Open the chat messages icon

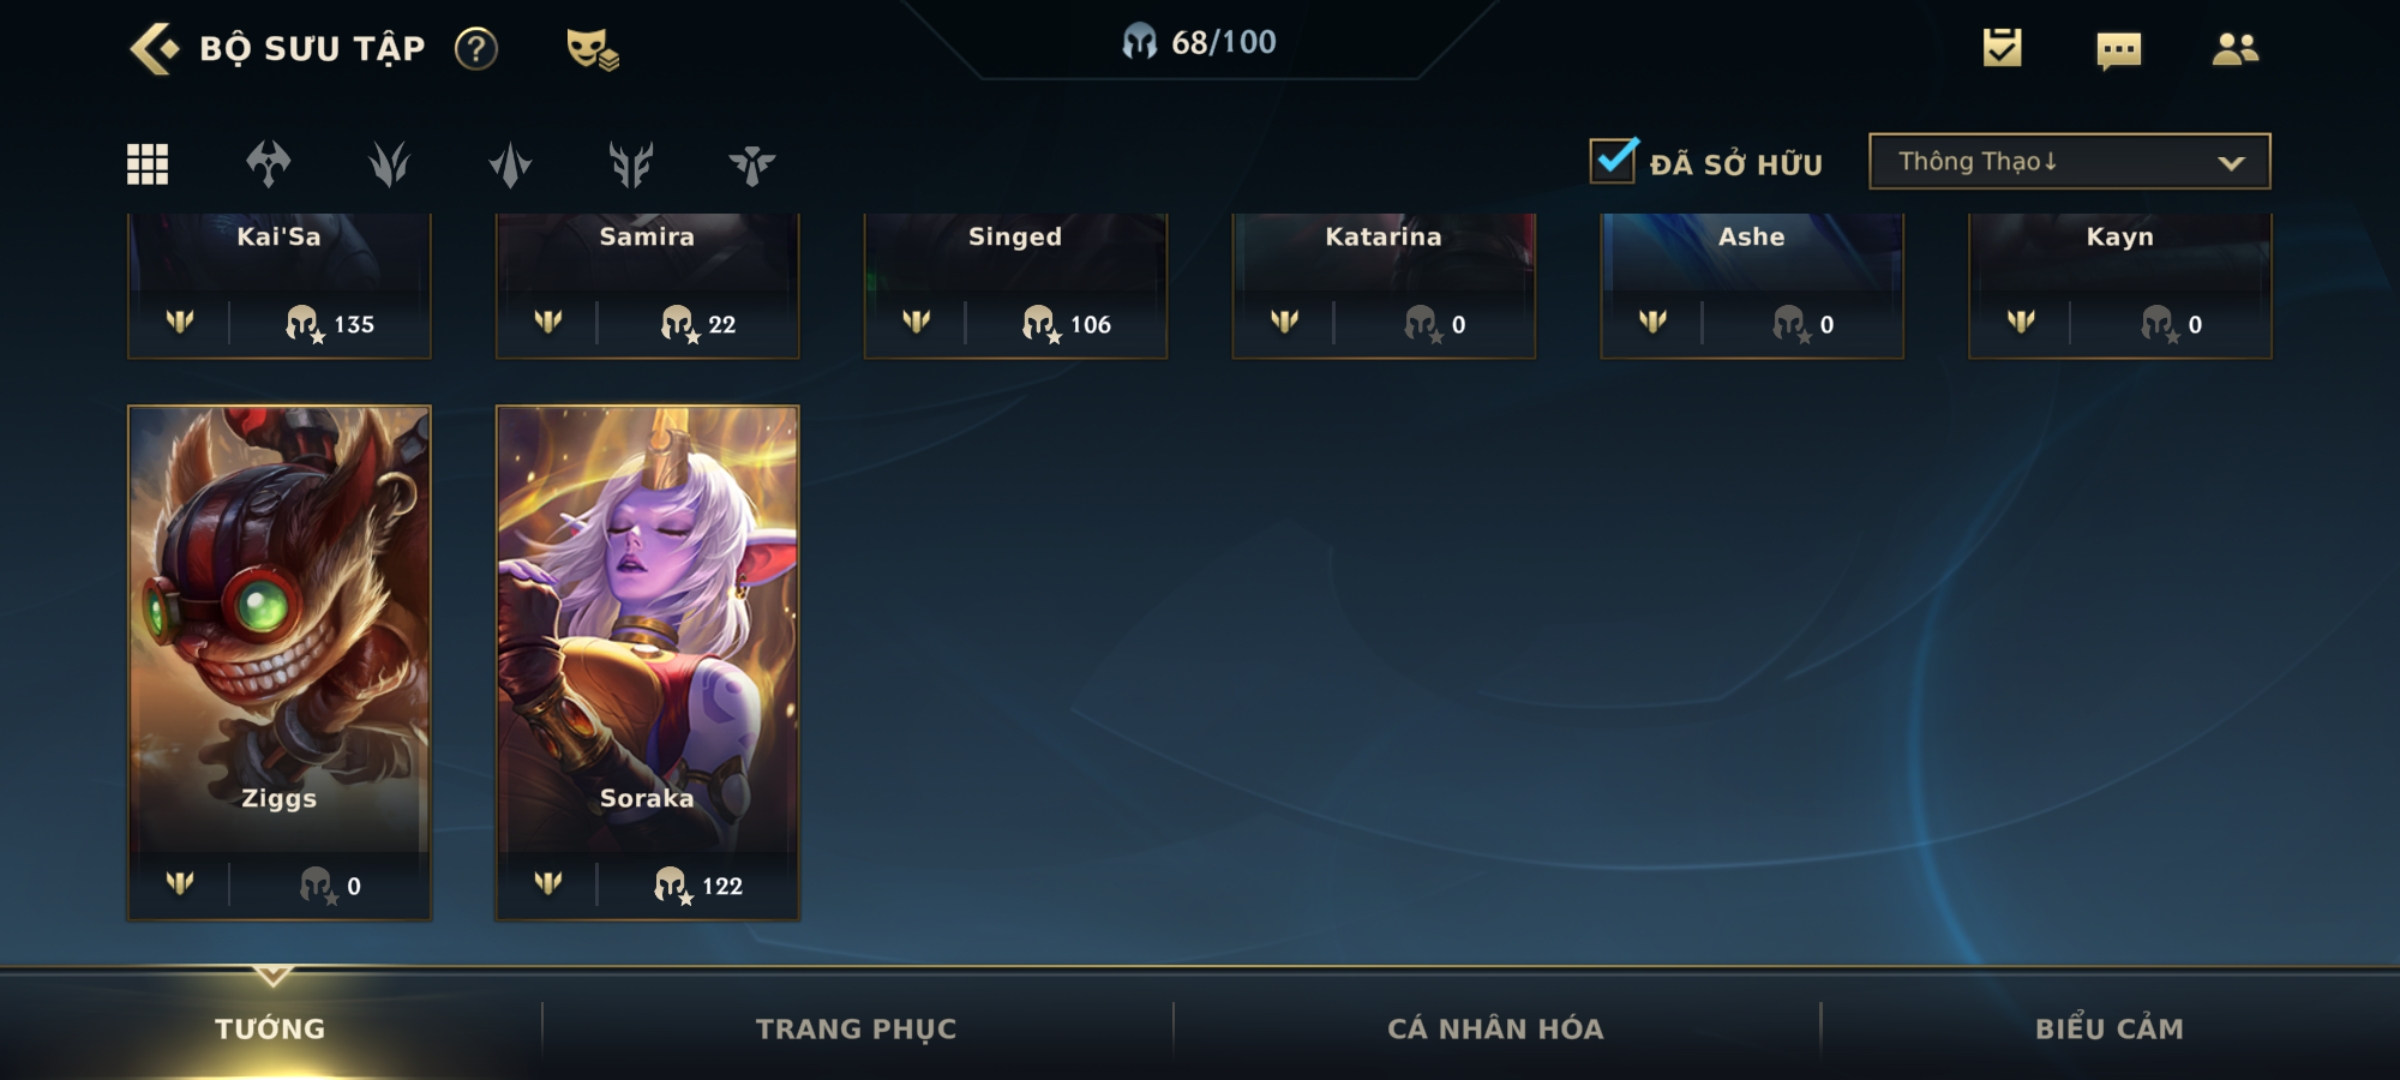tap(2119, 50)
